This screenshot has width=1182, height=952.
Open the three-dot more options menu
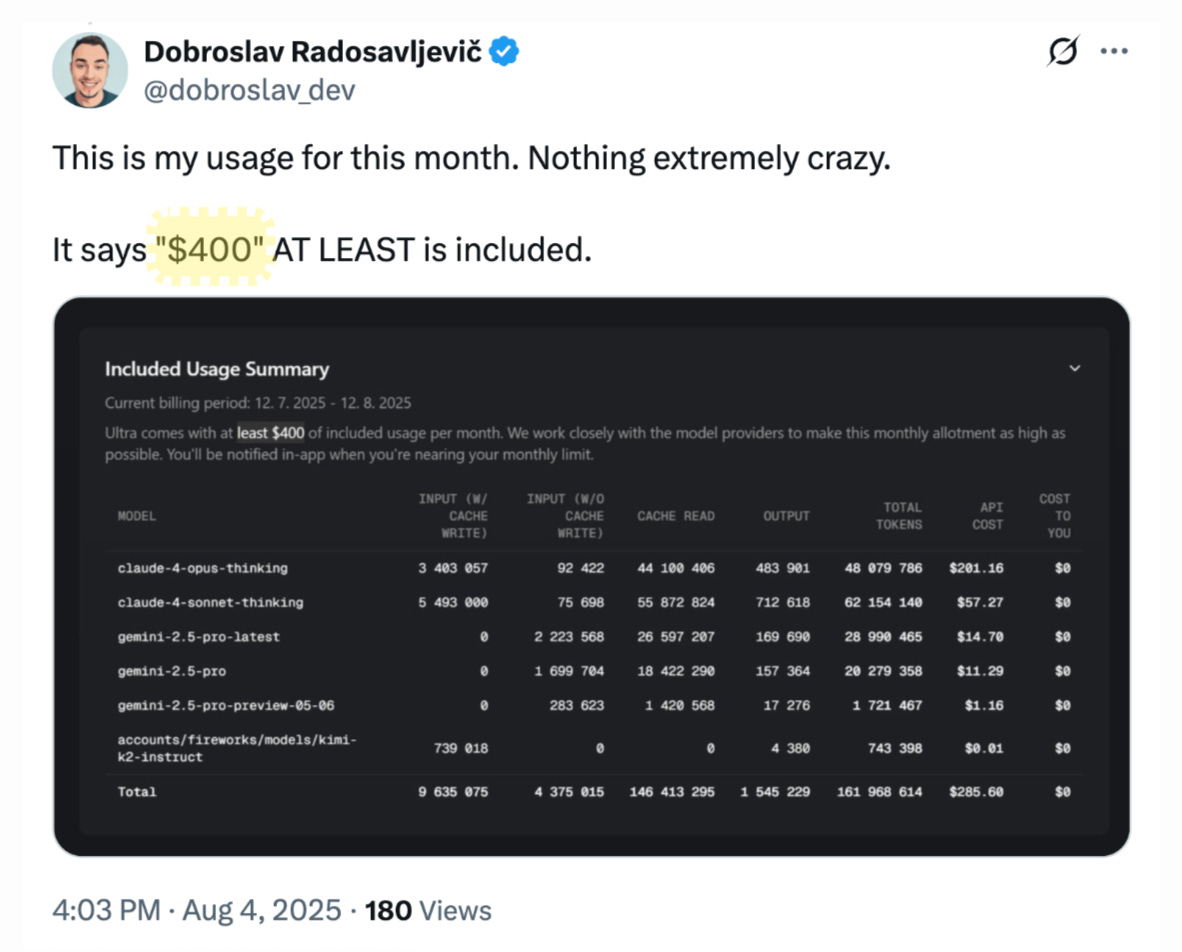tap(1114, 51)
